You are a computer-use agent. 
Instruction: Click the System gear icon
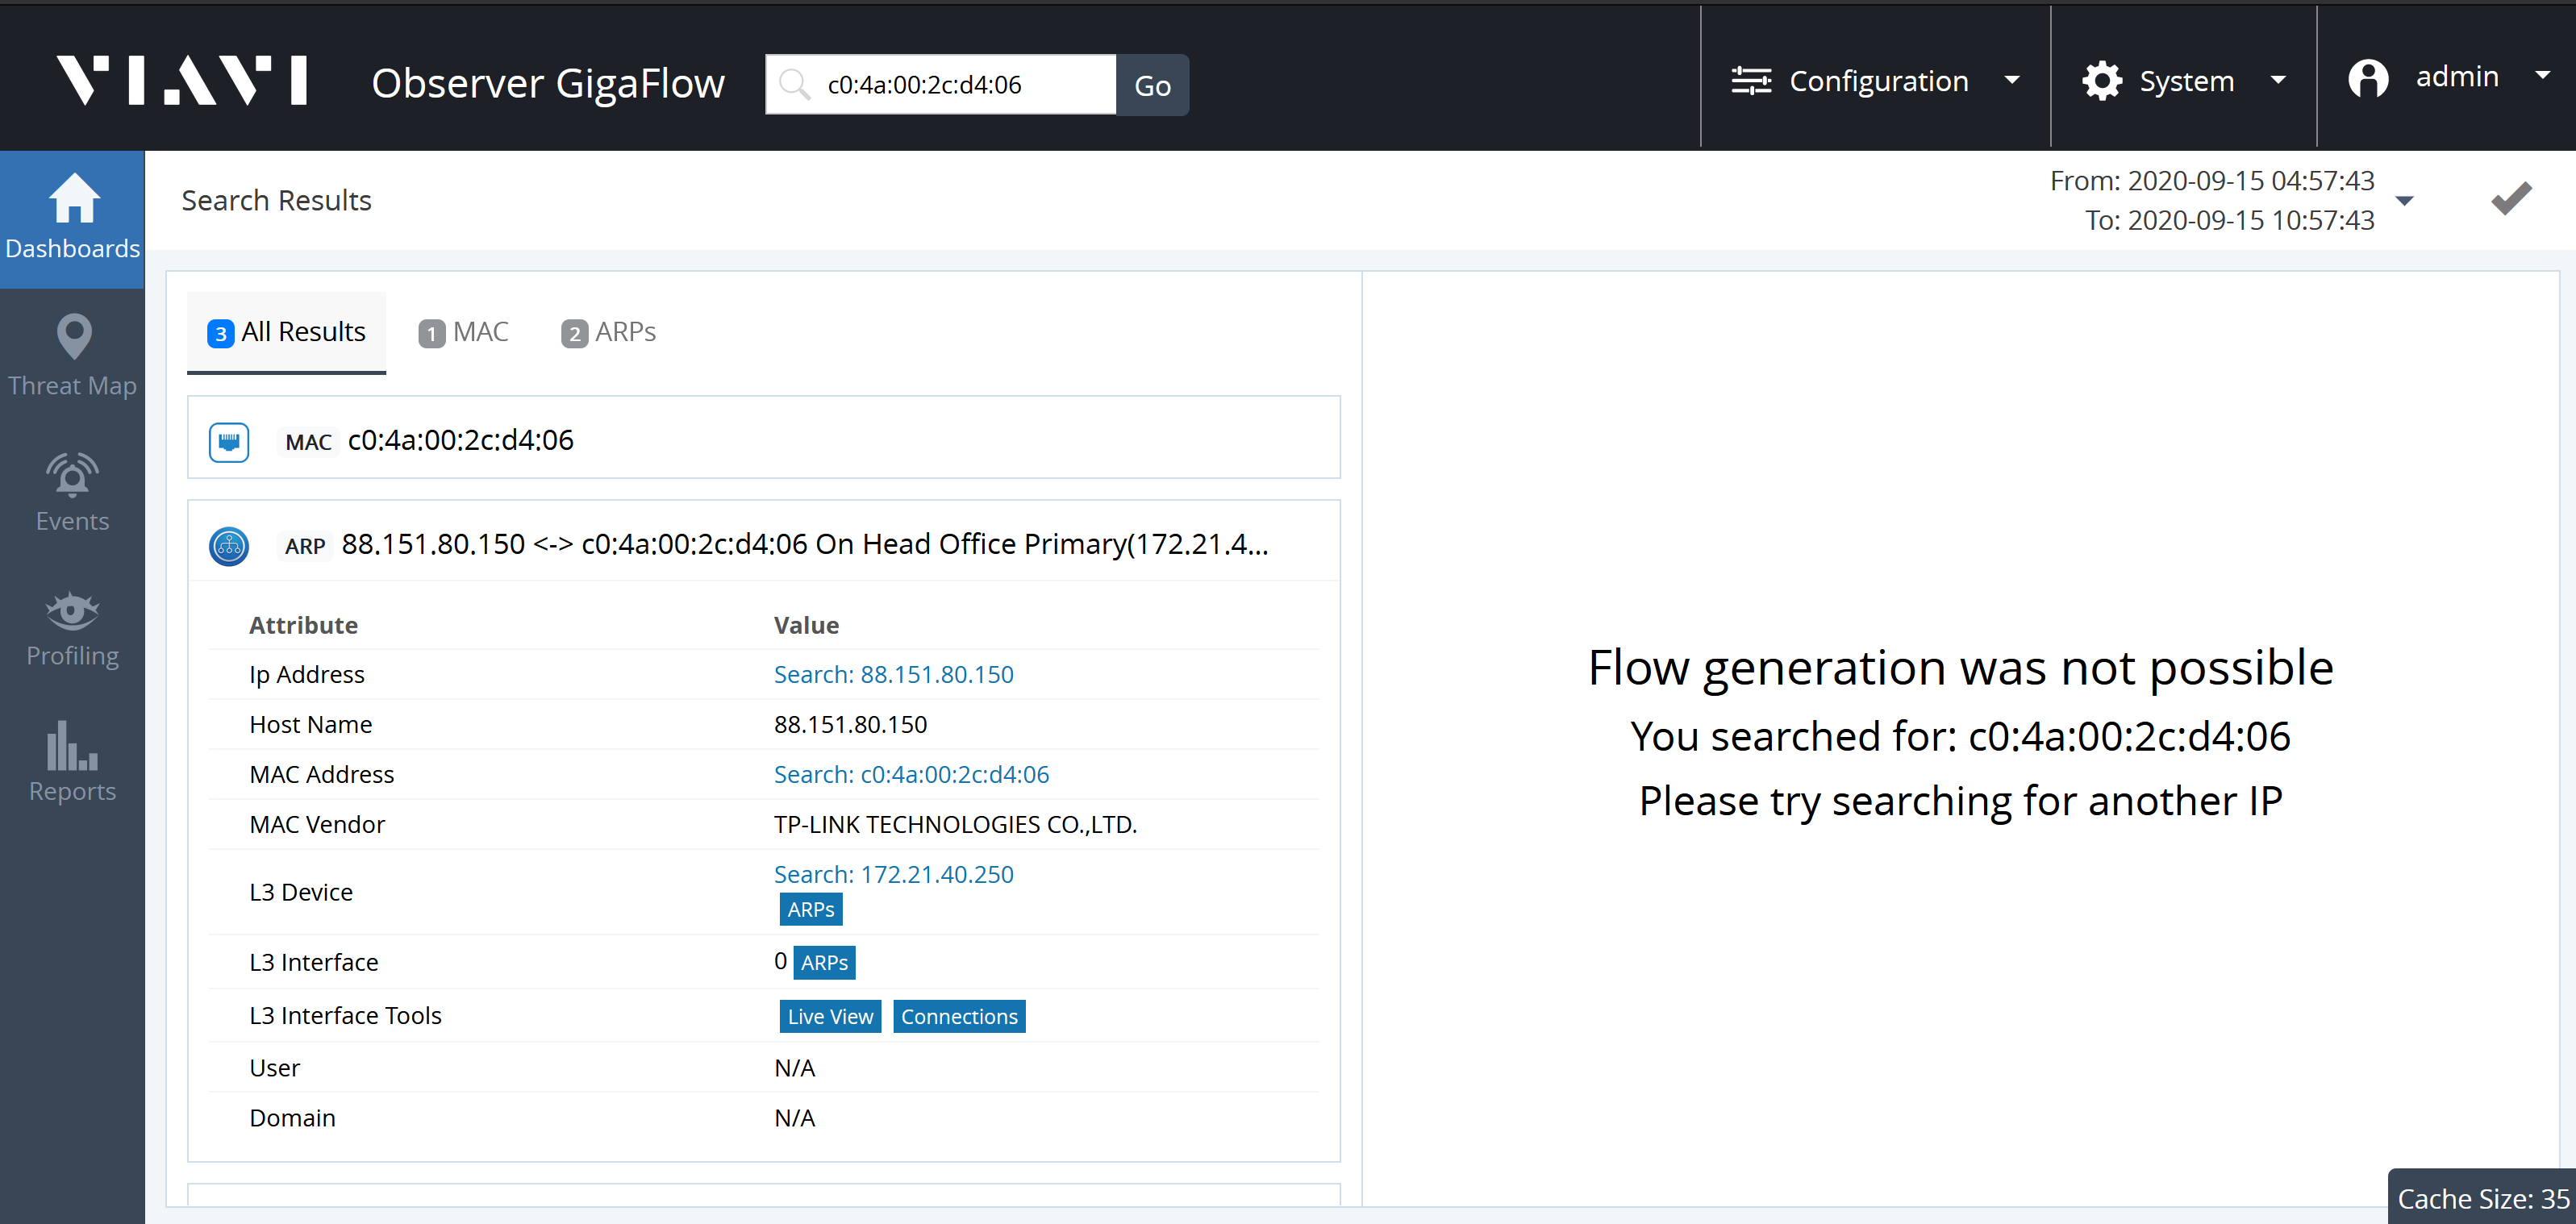pyautogui.click(x=2102, y=80)
